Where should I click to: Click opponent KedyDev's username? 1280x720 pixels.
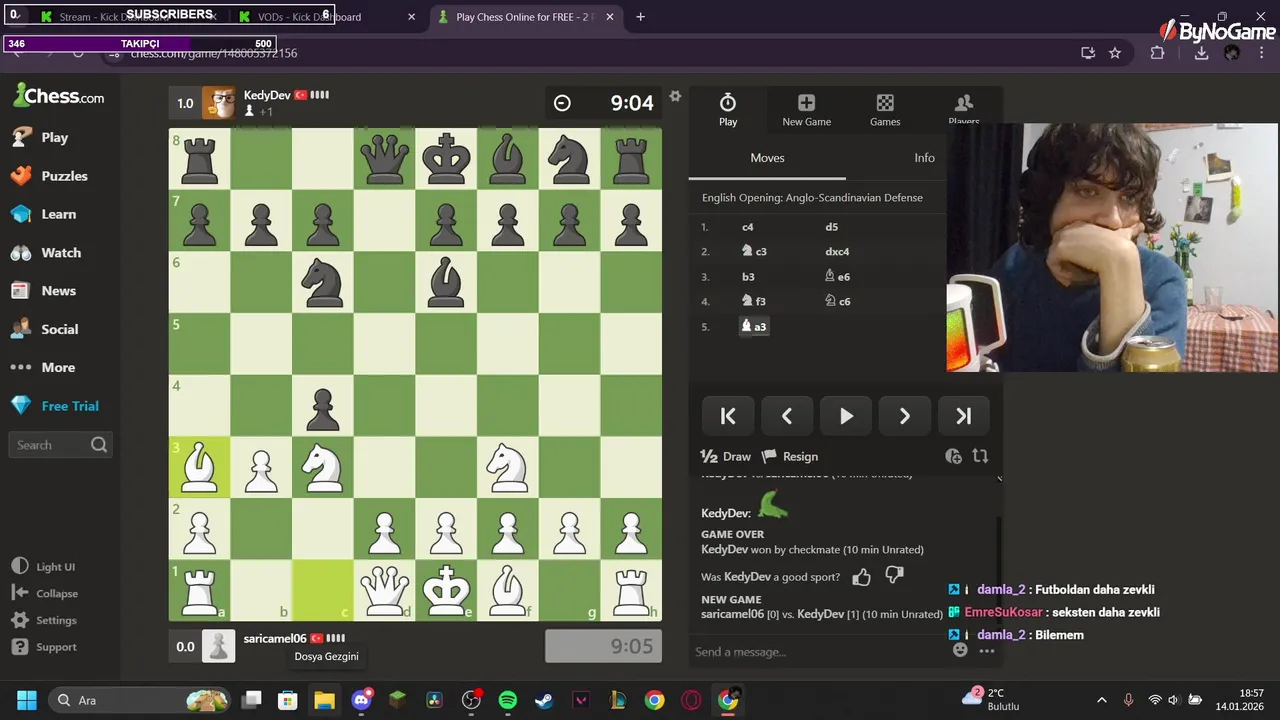(267, 95)
